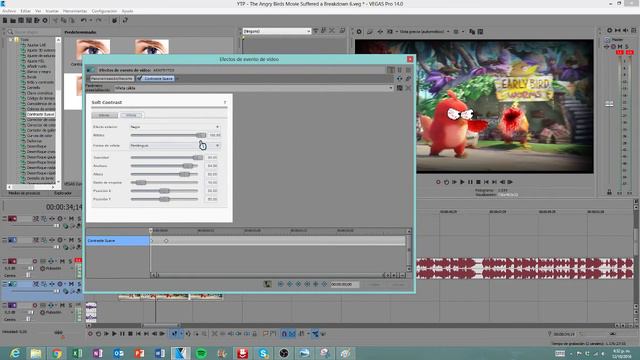Switch to Medios de proyecto tab
The width and height of the screenshot is (640, 360).
tap(24, 193)
